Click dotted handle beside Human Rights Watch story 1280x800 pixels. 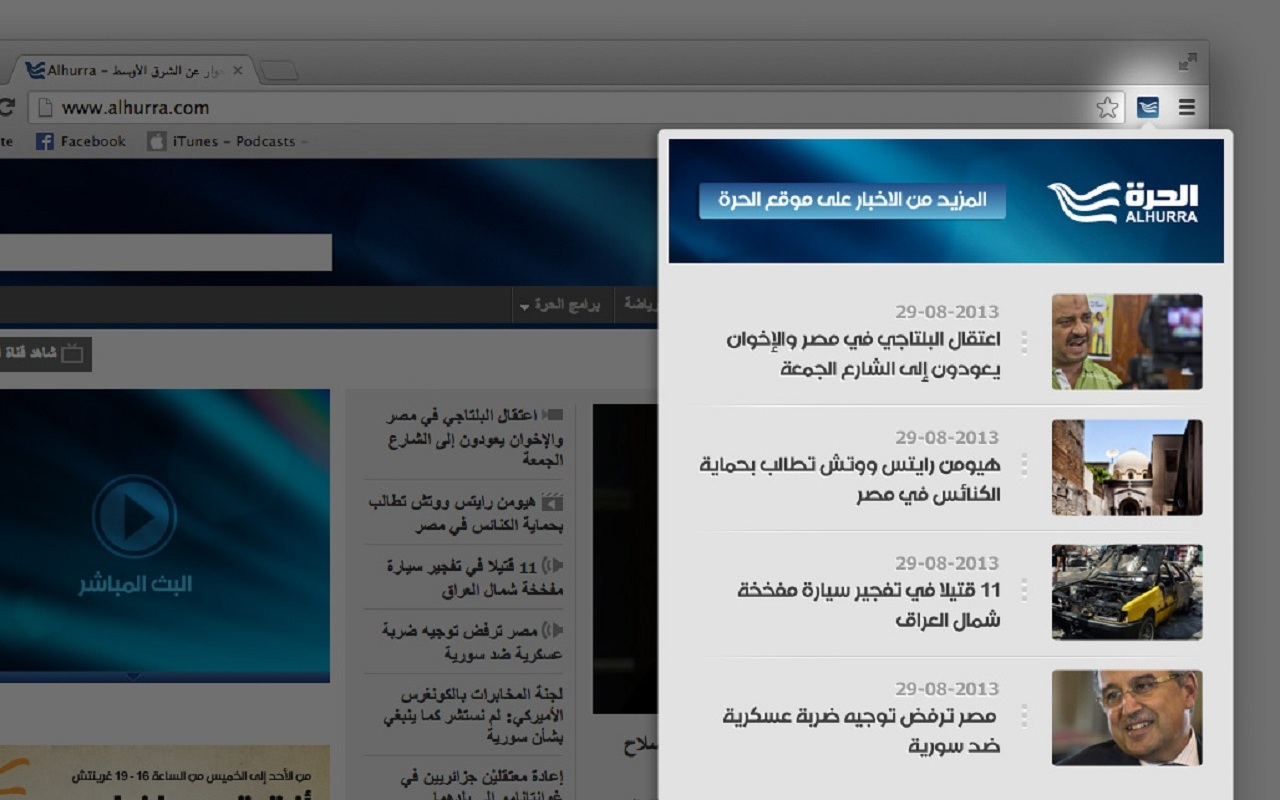coord(1024,465)
